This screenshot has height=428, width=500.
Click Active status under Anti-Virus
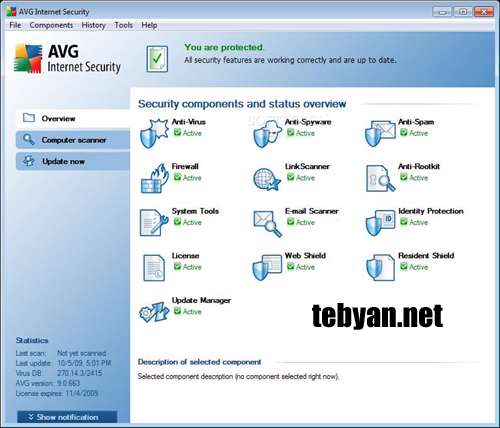[187, 133]
